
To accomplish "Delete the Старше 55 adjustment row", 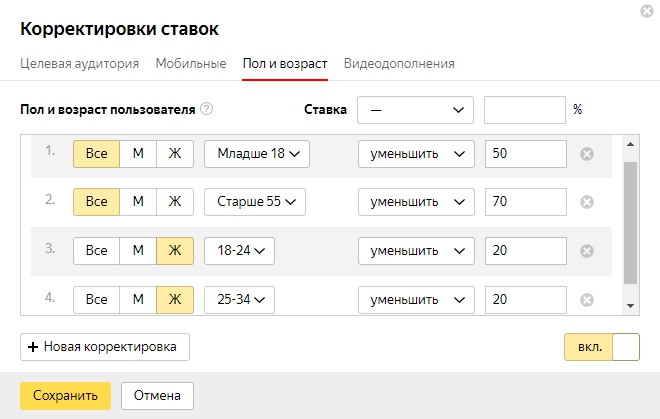I will tap(587, 202).
